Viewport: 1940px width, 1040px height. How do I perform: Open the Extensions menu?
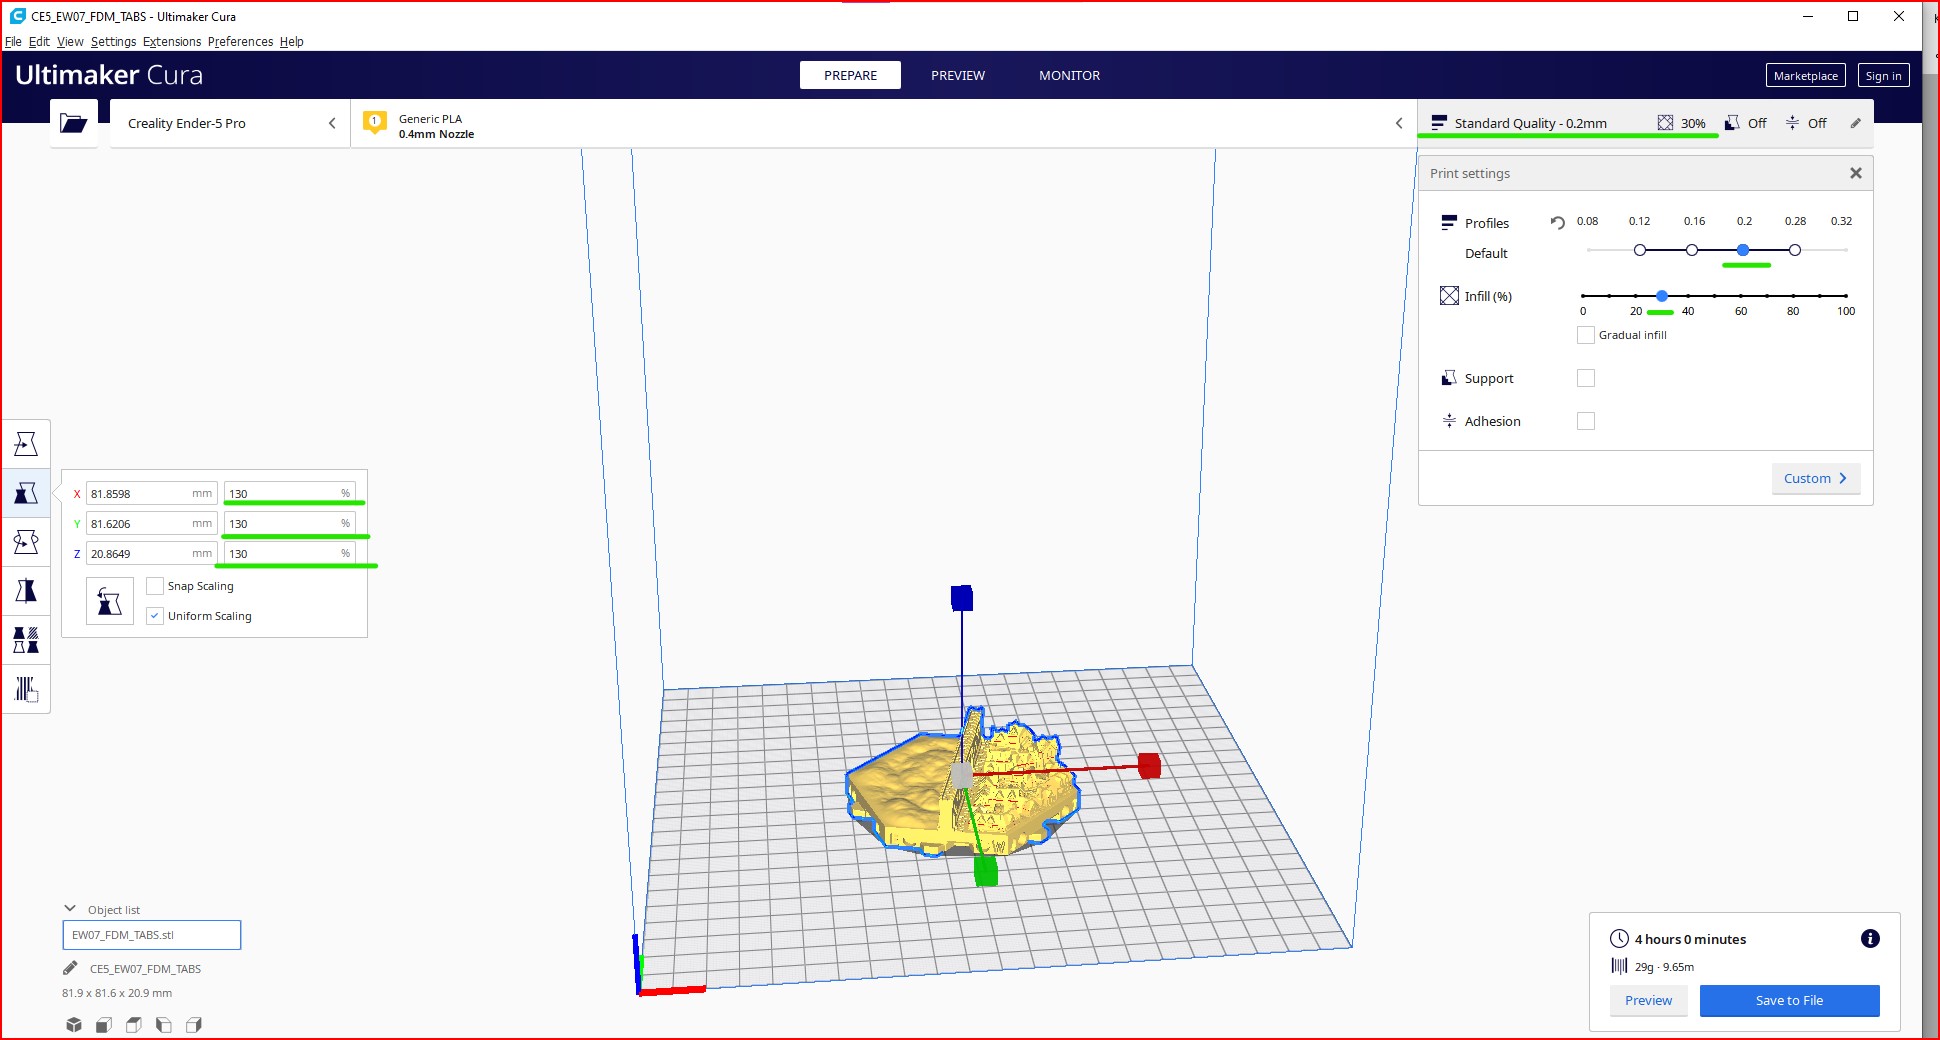coord(172,42)
